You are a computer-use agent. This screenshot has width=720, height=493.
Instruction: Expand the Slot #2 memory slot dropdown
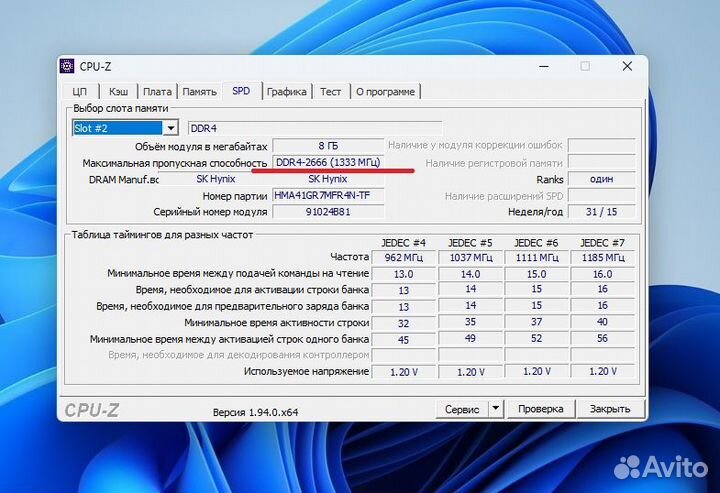coord(171,128)
